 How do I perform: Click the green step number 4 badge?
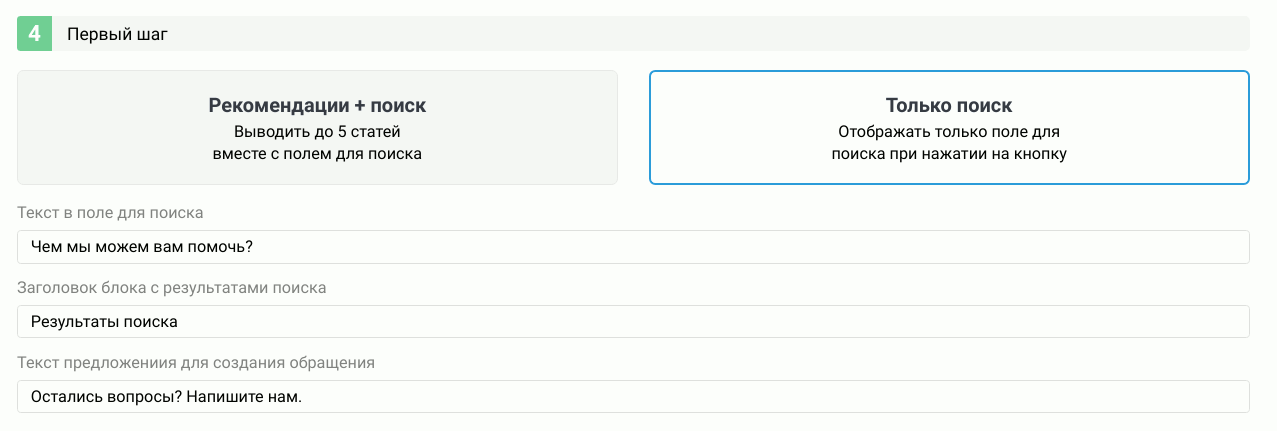[34, 34]
